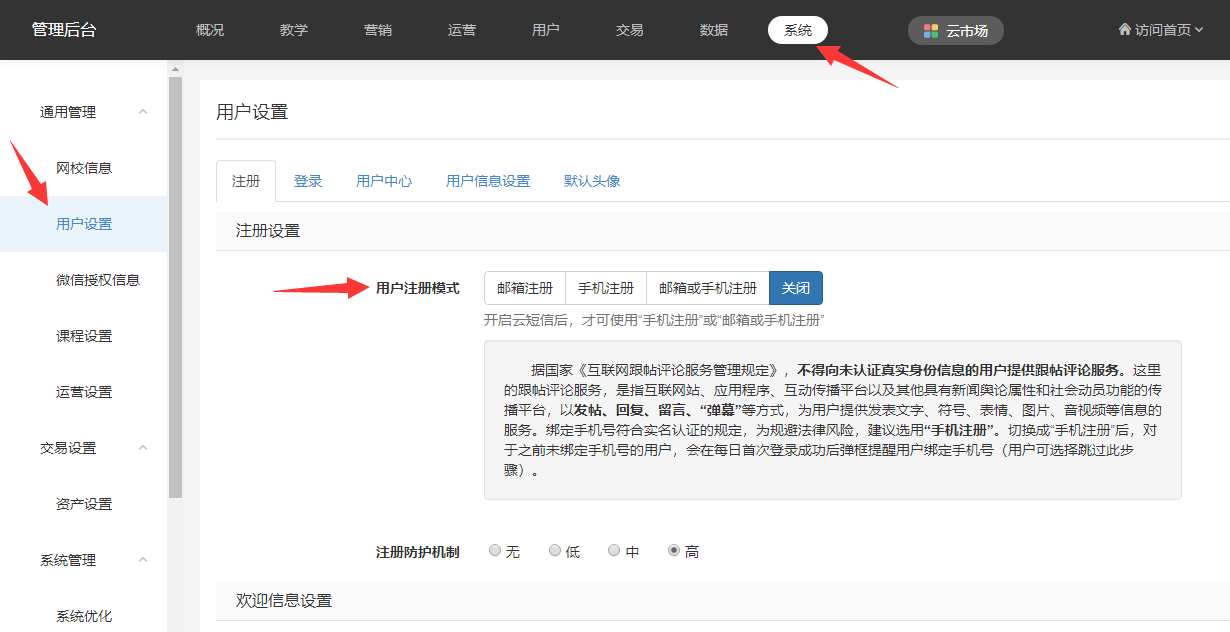Switch to the 登录 tab
The width and height of the screenshot is (1230, 632).
[x=308, y=181]
